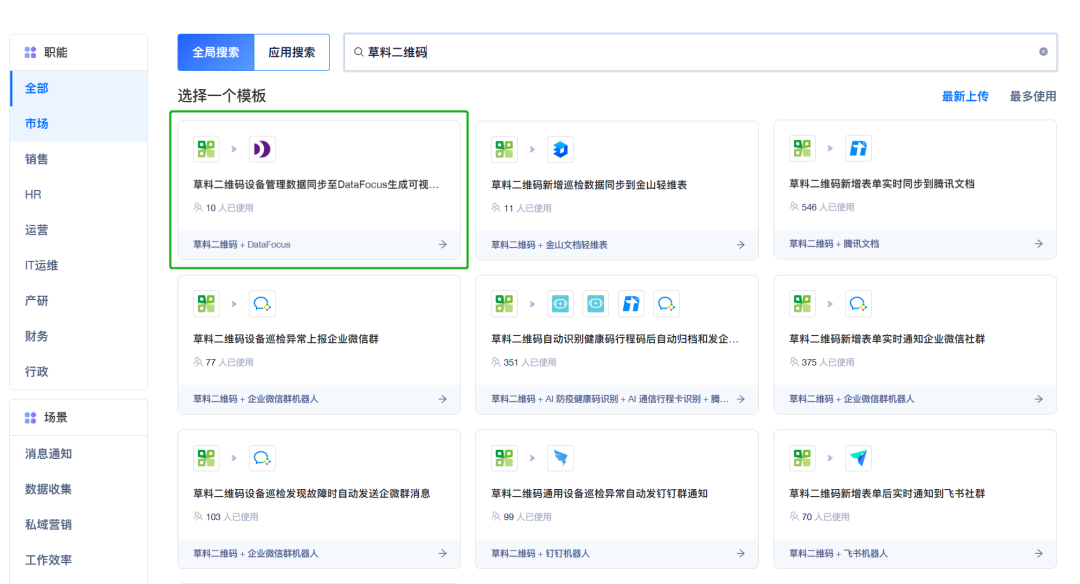The height and width of the screenshot is (584, 1080).
Task: Click 场景 section header icon
Action: (x=30, y=417)
